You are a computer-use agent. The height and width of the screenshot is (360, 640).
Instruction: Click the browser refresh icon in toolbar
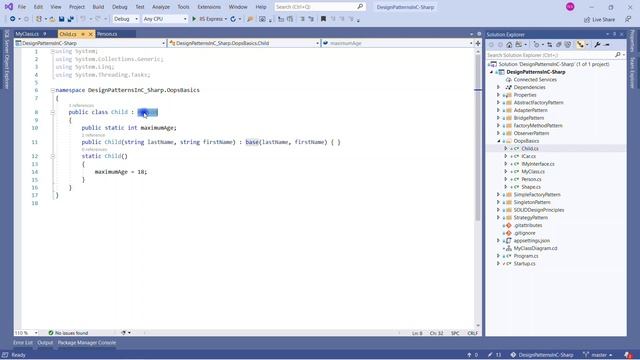pos(233,19)
